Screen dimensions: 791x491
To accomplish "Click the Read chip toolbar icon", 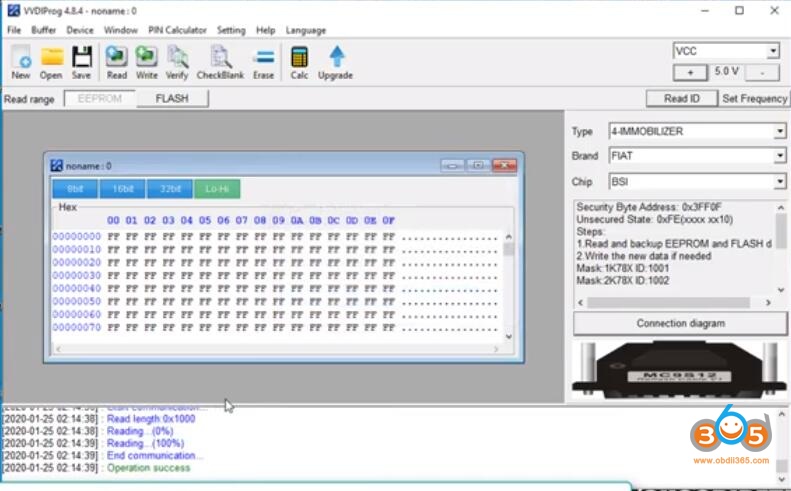I will tap(117, 62).
